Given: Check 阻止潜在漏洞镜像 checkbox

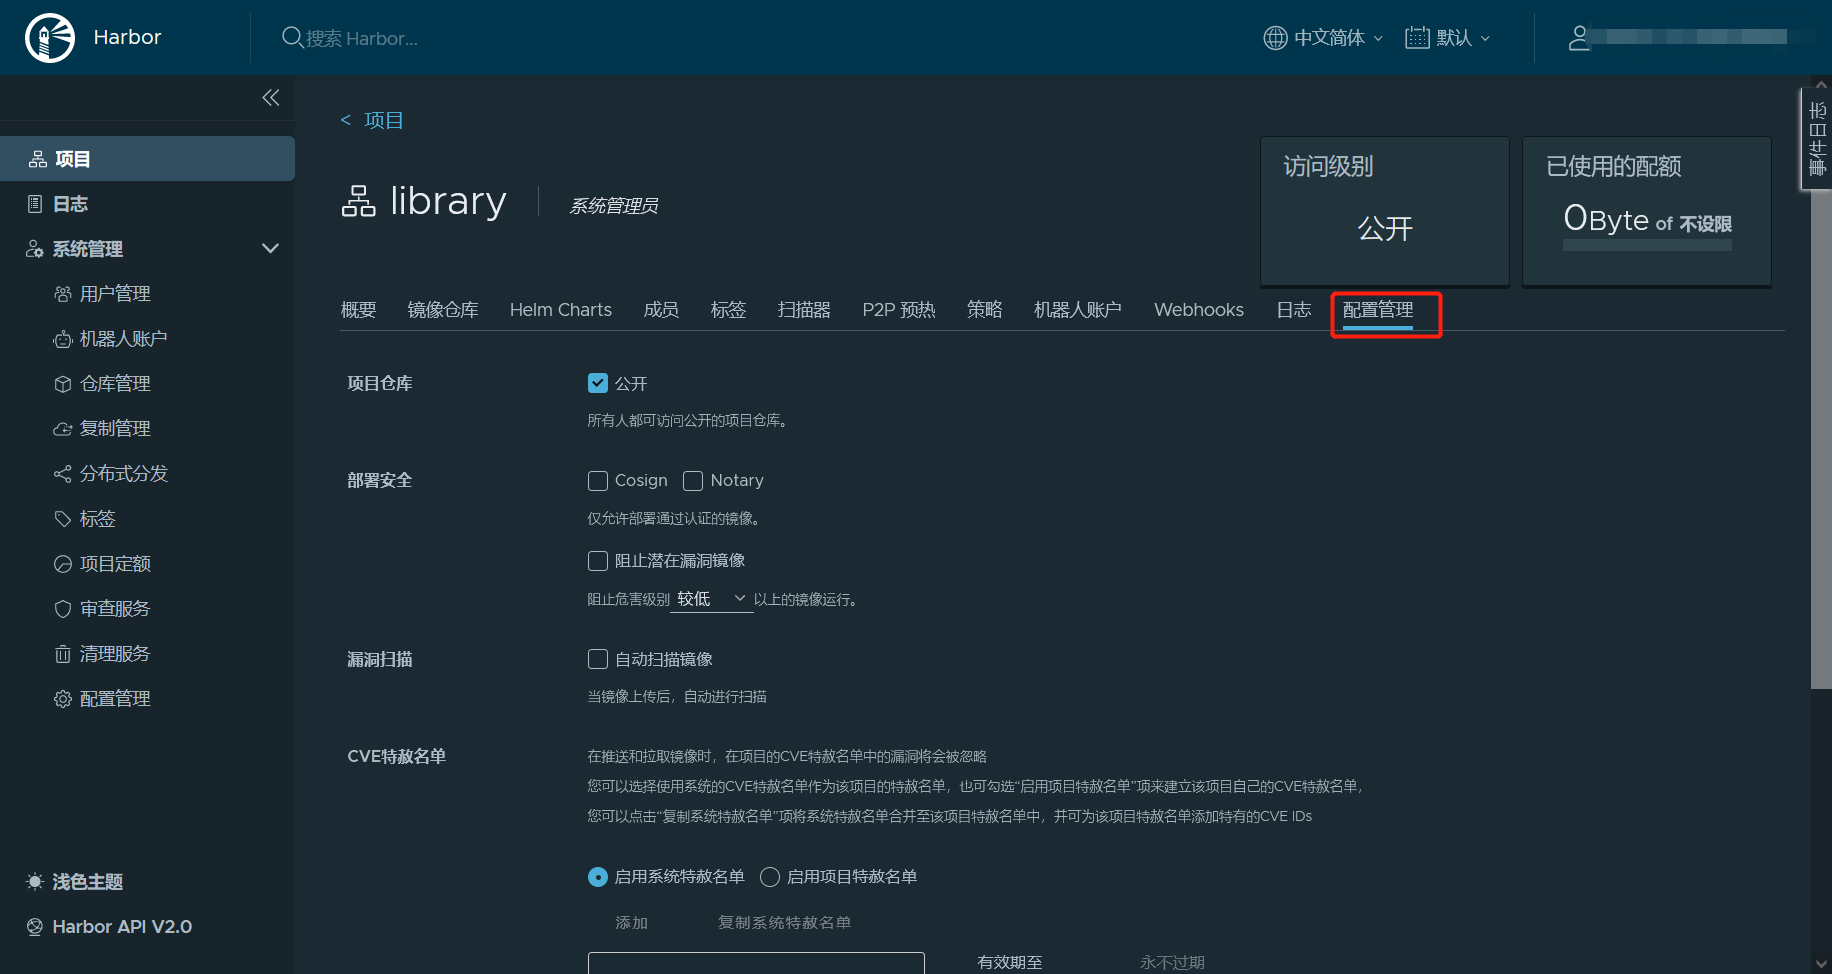Looking at the screenshot, I should (598, 561).
